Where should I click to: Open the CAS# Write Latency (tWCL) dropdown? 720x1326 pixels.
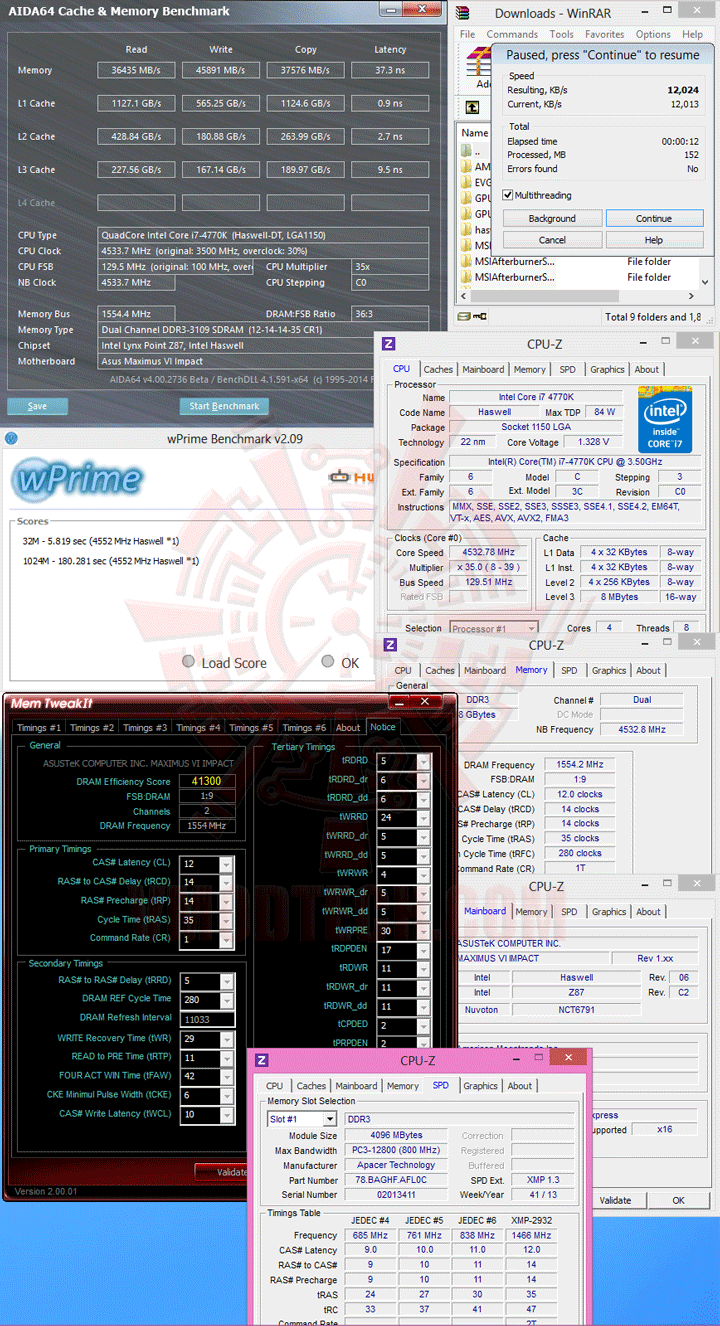pos(226,1115)
